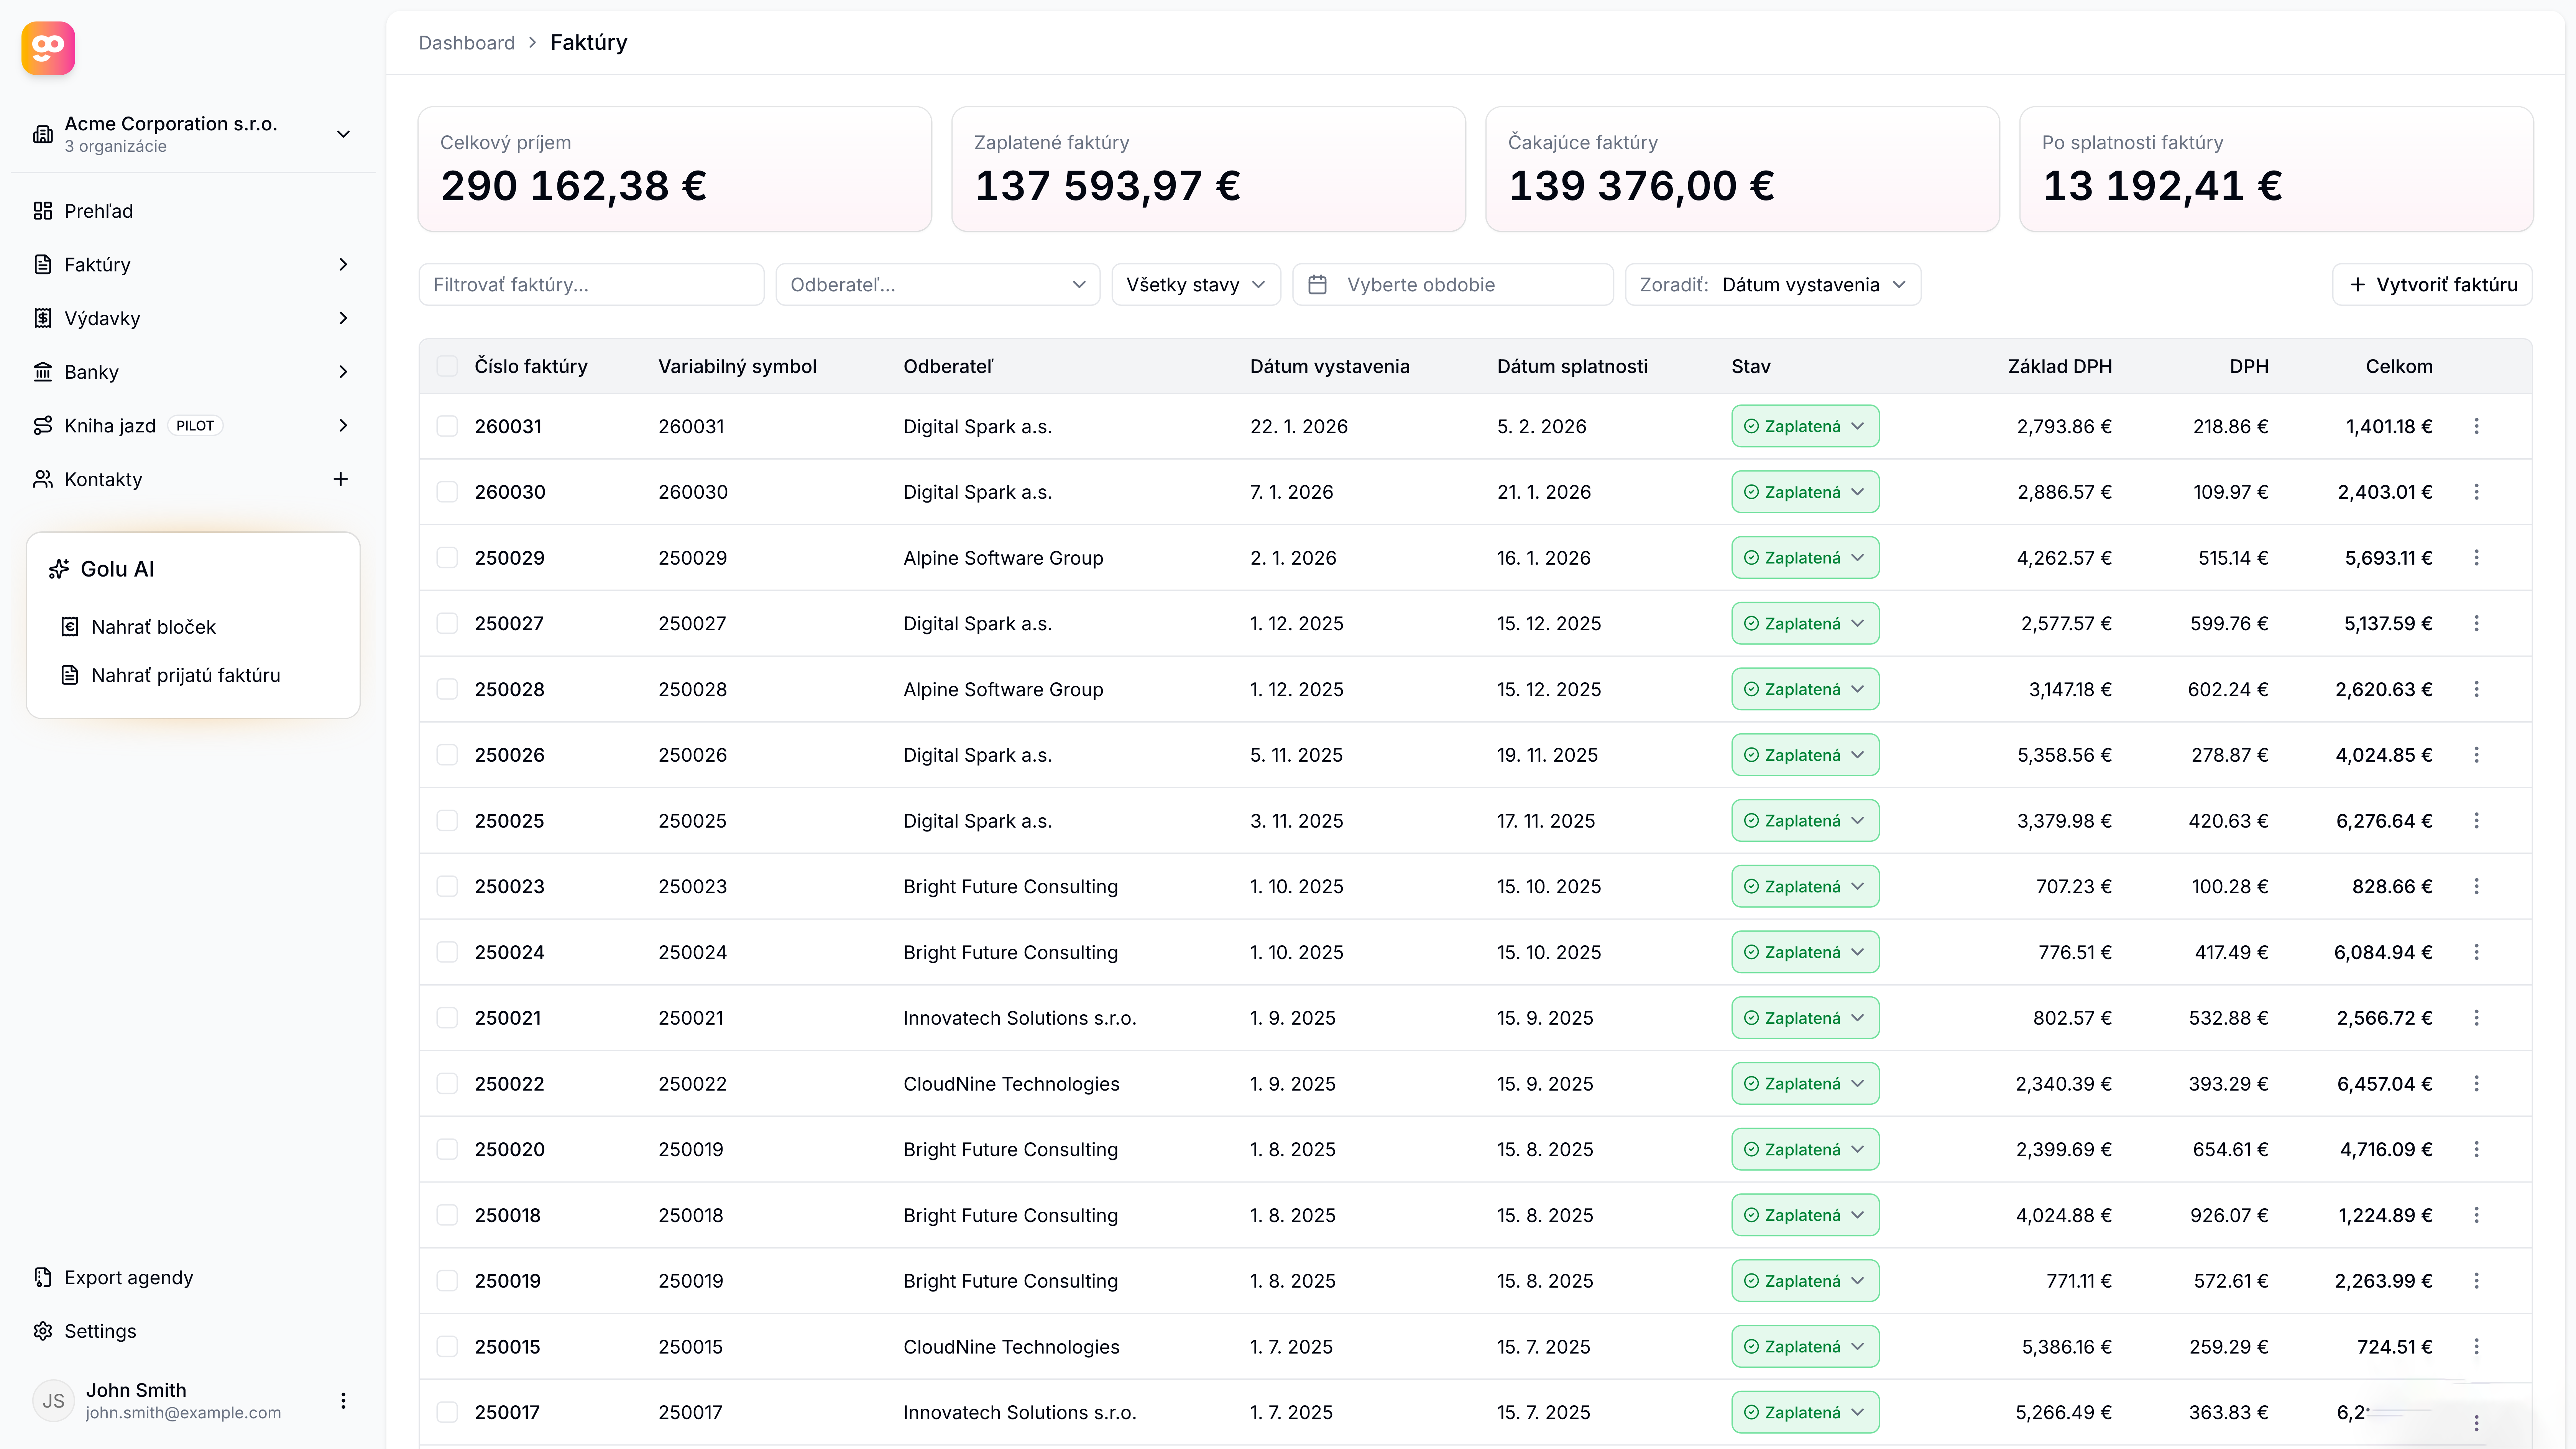Add a new contact with plus icon
This screenshot has width=2576, height=1449.
tap(341, 479)
